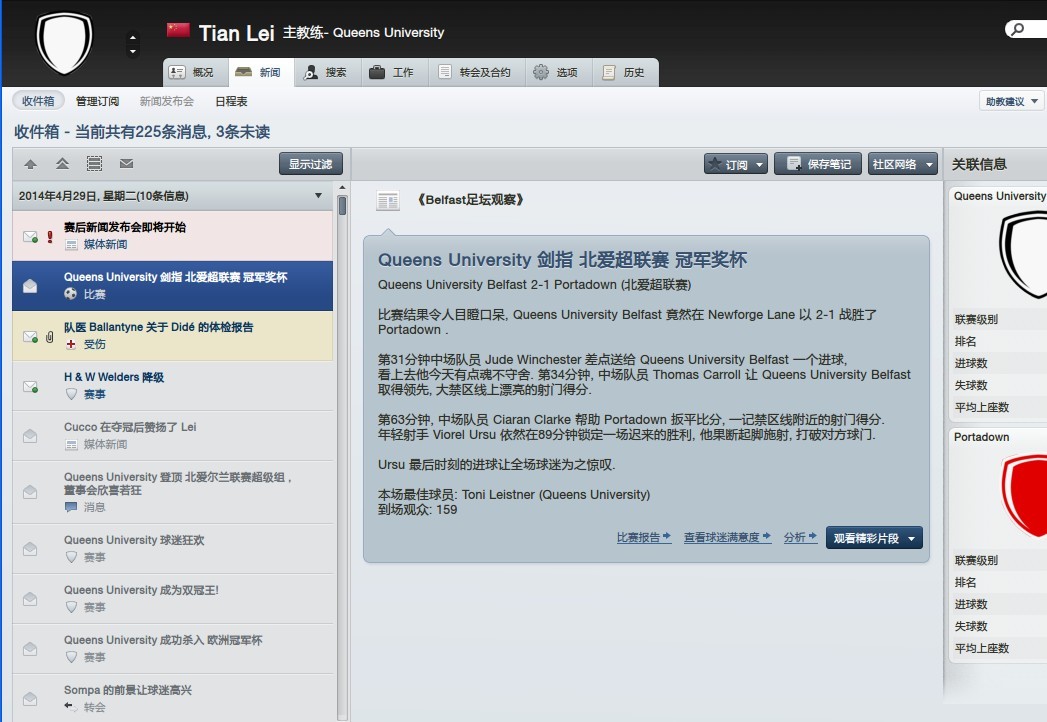Open the 订阅 dropdown with star icon

pos(735,164)
